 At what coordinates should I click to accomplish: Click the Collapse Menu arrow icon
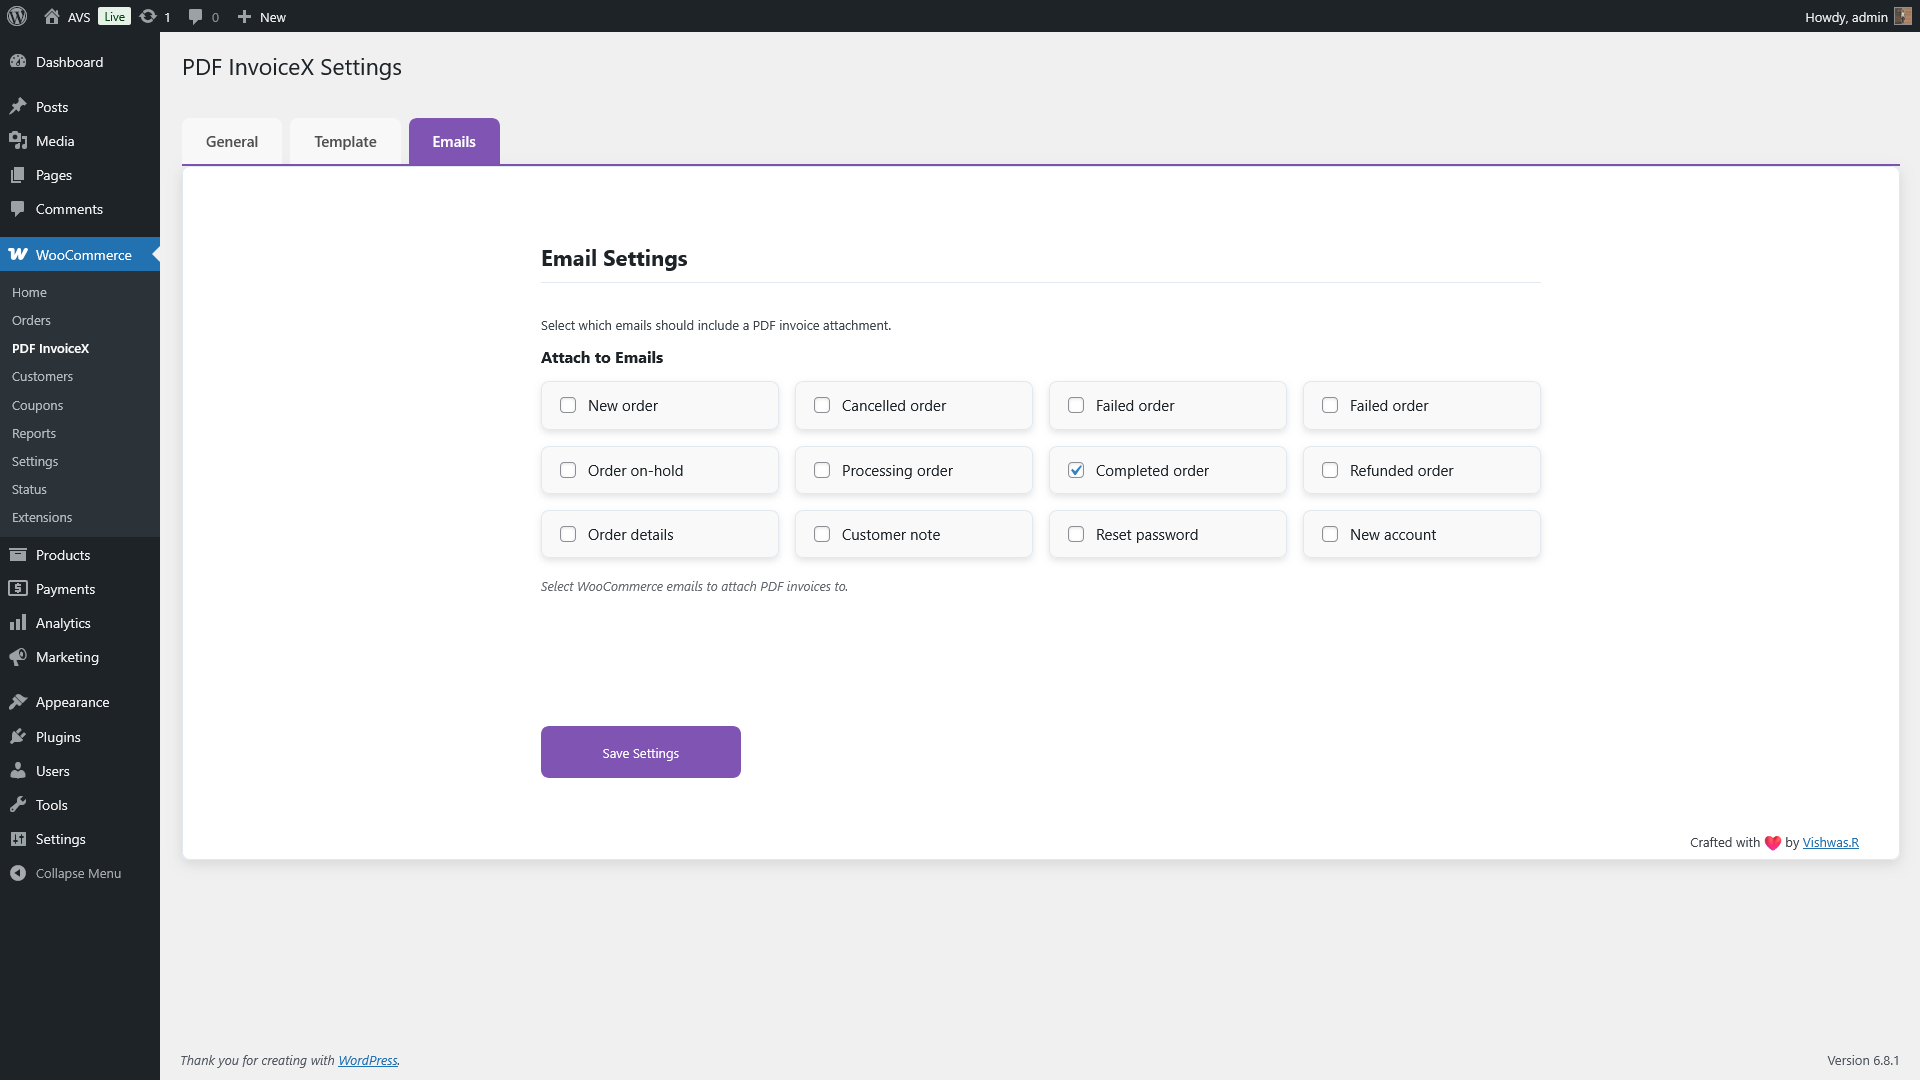[18, 873]
